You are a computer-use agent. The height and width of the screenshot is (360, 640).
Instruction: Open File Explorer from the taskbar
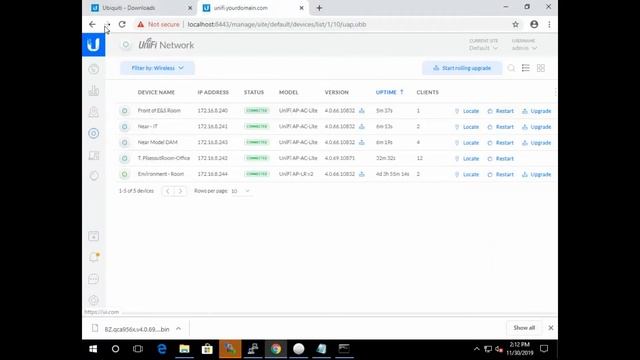(x=184, y=349)
